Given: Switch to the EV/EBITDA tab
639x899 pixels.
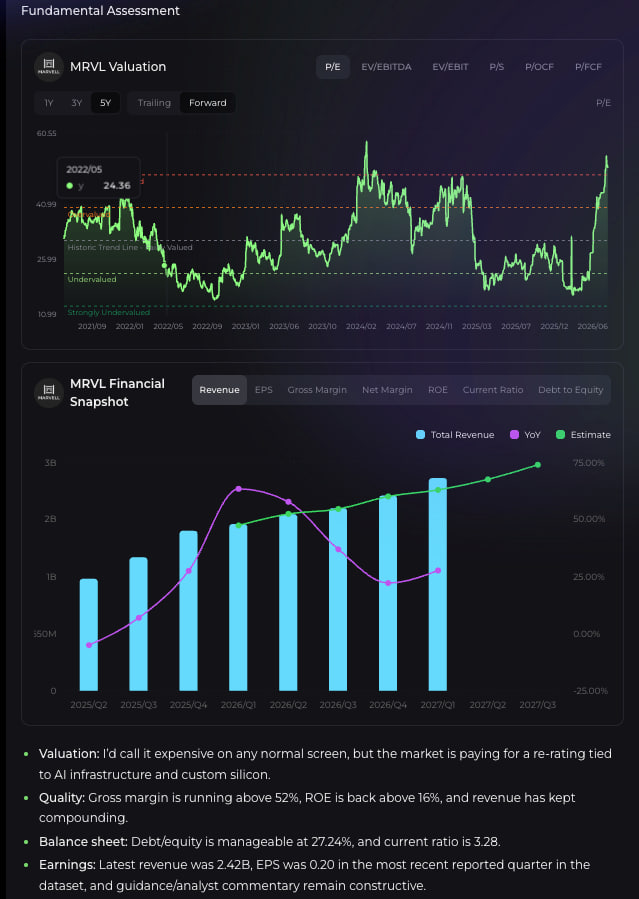Looking at the screenshot, I should tap(386, 67).
